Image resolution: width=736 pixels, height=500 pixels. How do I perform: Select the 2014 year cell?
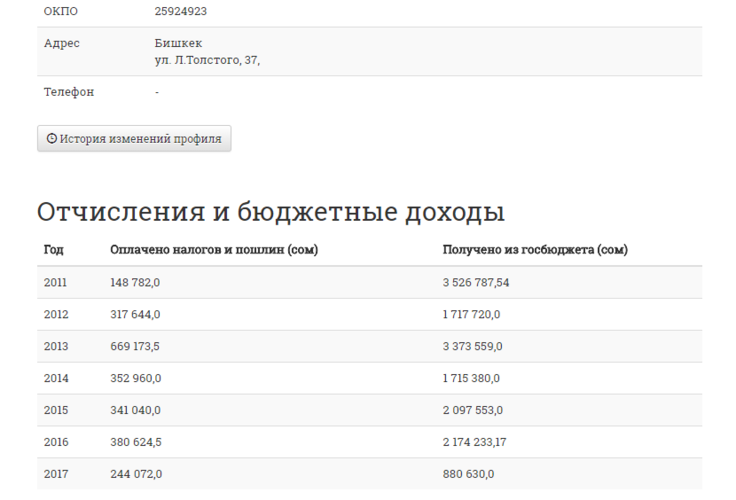tap(55, 379)
